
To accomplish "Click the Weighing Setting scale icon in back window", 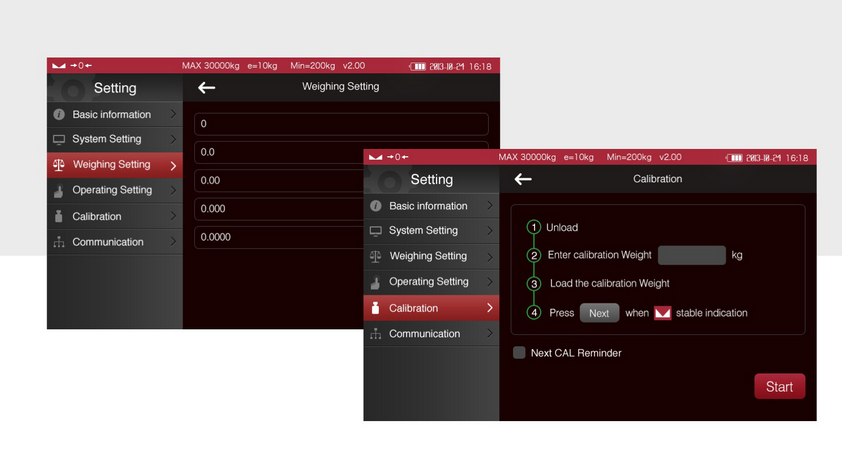I will 59,165.
